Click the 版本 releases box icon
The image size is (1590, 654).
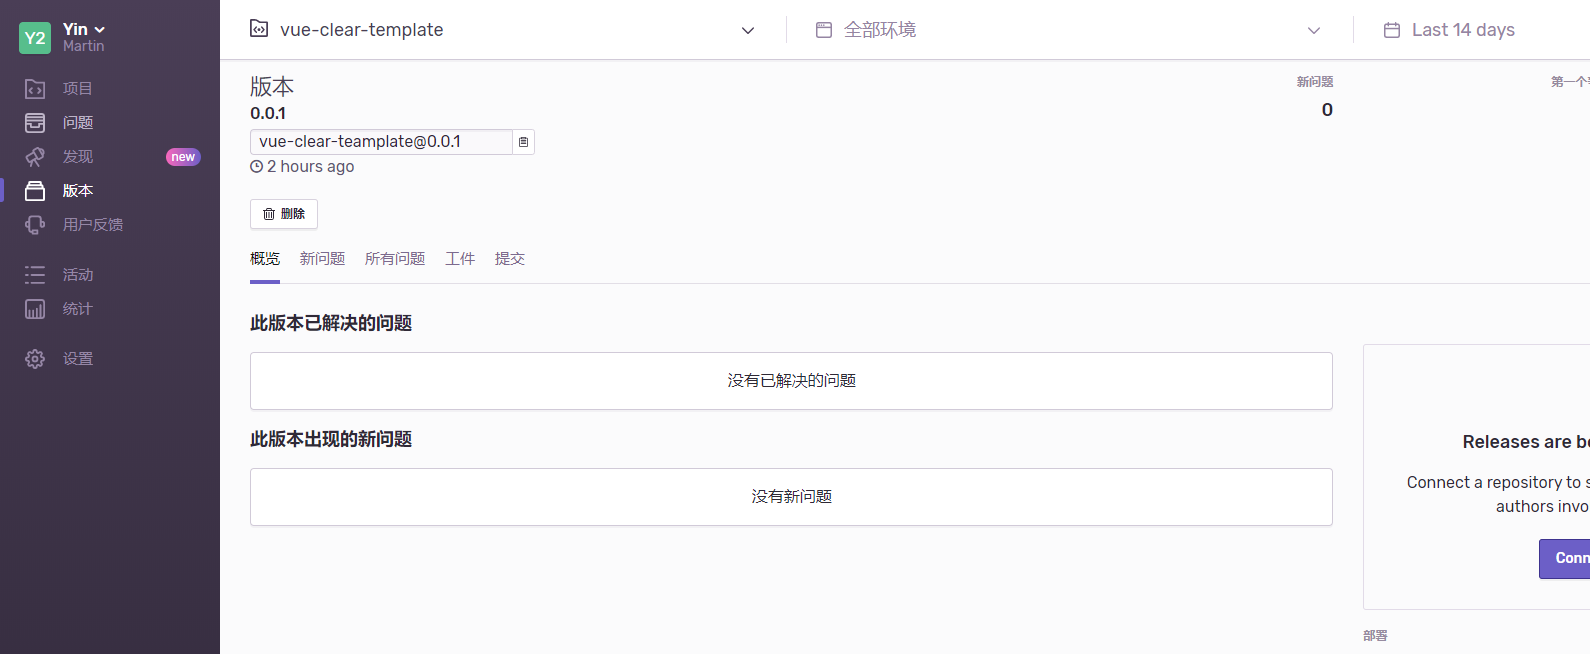click(35, 191)
